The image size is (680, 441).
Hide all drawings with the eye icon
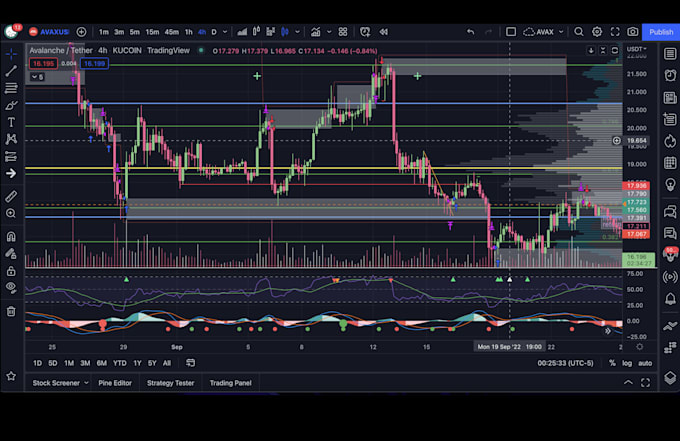(x=11, y=287)
